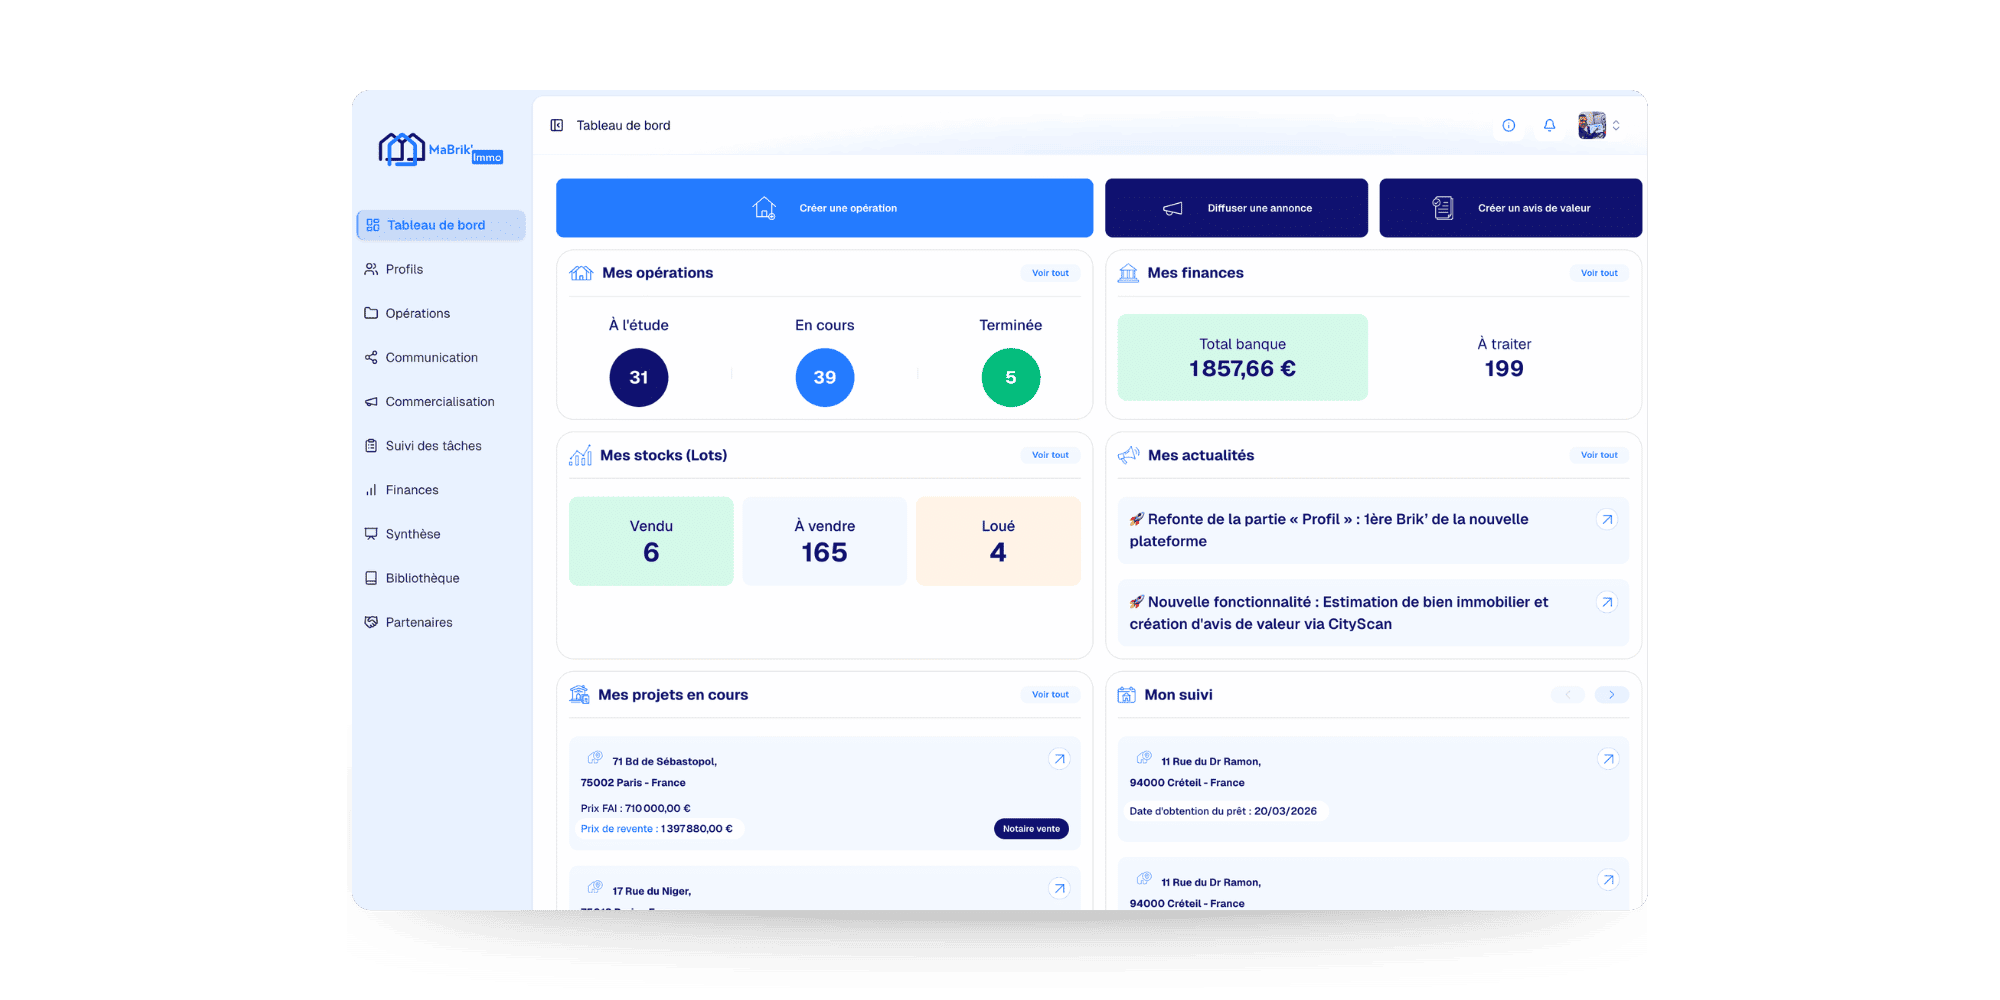The width and height of the screenshot is (2000, 1000).
Task: Click the Mes stocks chart icon
Action: click(x=580, y=456)
